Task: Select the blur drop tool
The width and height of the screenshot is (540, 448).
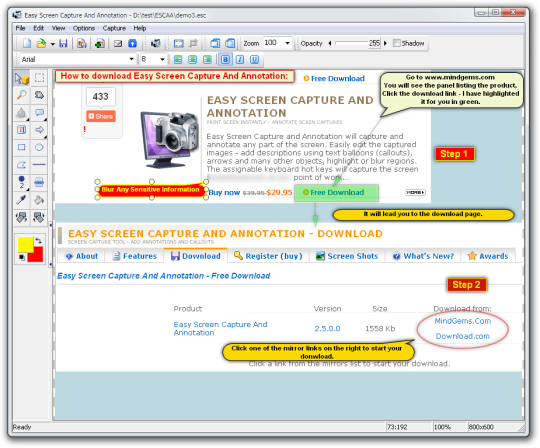Action: pos(21,113)
